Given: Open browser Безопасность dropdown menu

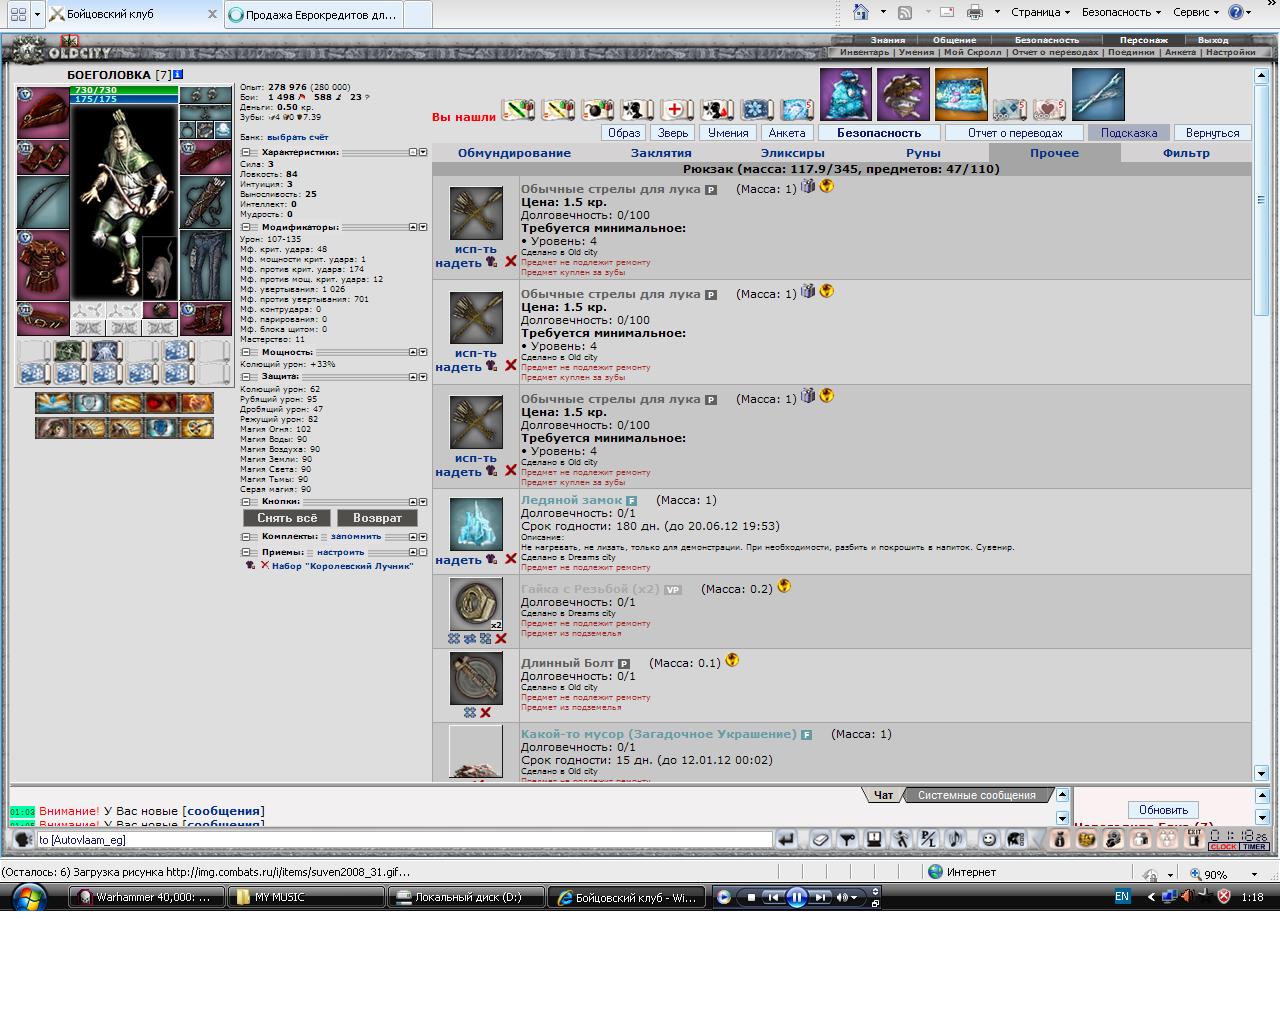Looking at the screenshot, I should (1121, 12).
